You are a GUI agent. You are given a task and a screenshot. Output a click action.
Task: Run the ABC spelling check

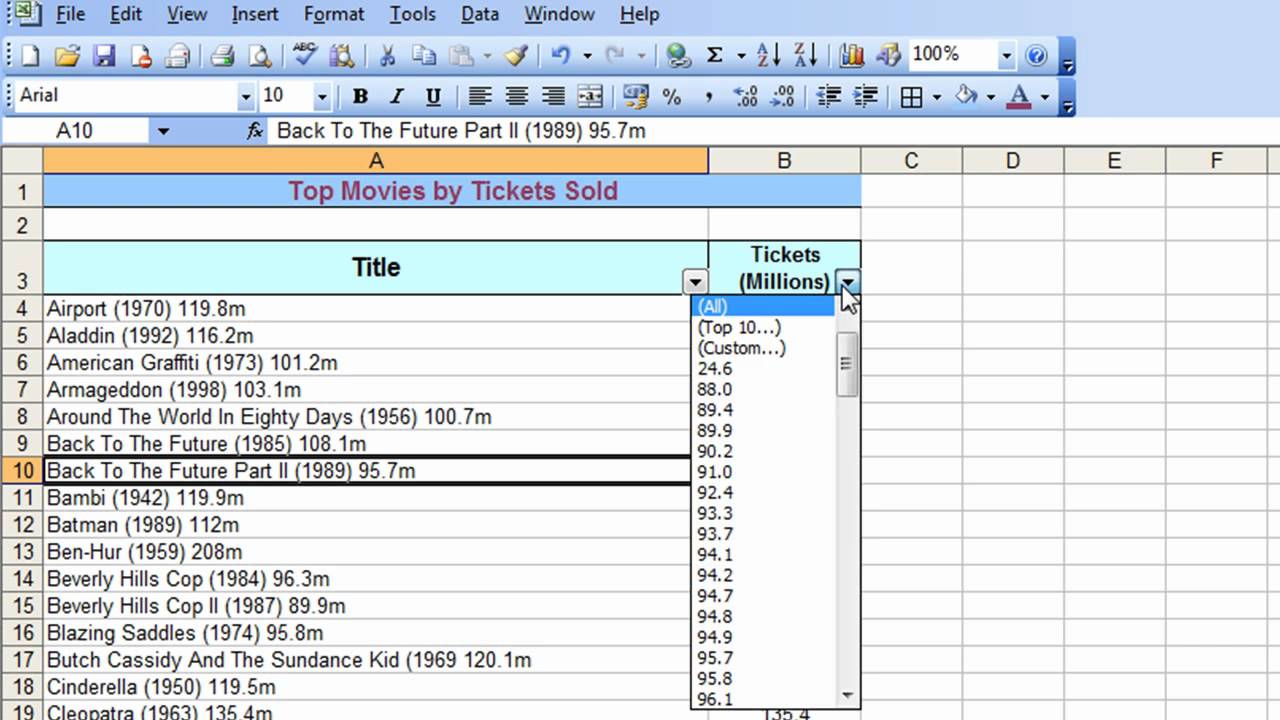click(305, 55)
